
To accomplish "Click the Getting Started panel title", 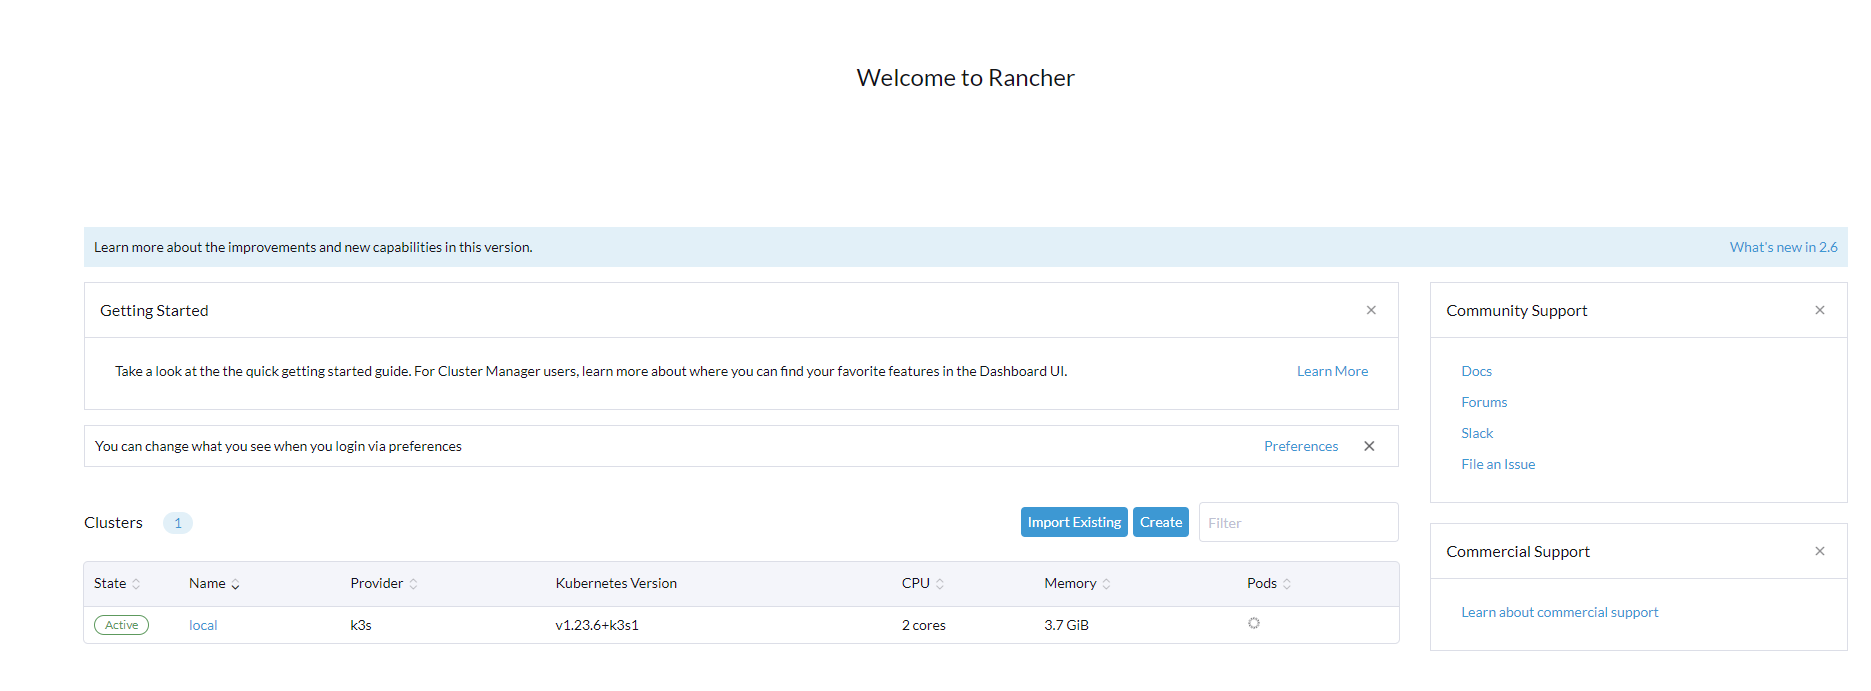I will [154, 311].
